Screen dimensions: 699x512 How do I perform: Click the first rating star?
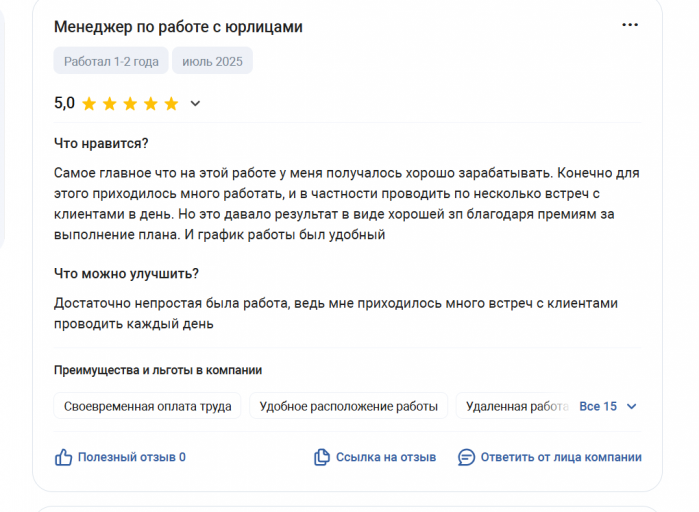(x=89, y=104)
